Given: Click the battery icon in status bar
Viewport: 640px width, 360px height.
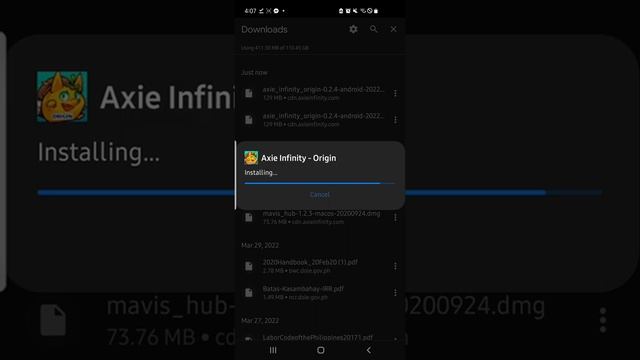Looking at the screenshot, I should pyautogui.click(x=376, y=11).
